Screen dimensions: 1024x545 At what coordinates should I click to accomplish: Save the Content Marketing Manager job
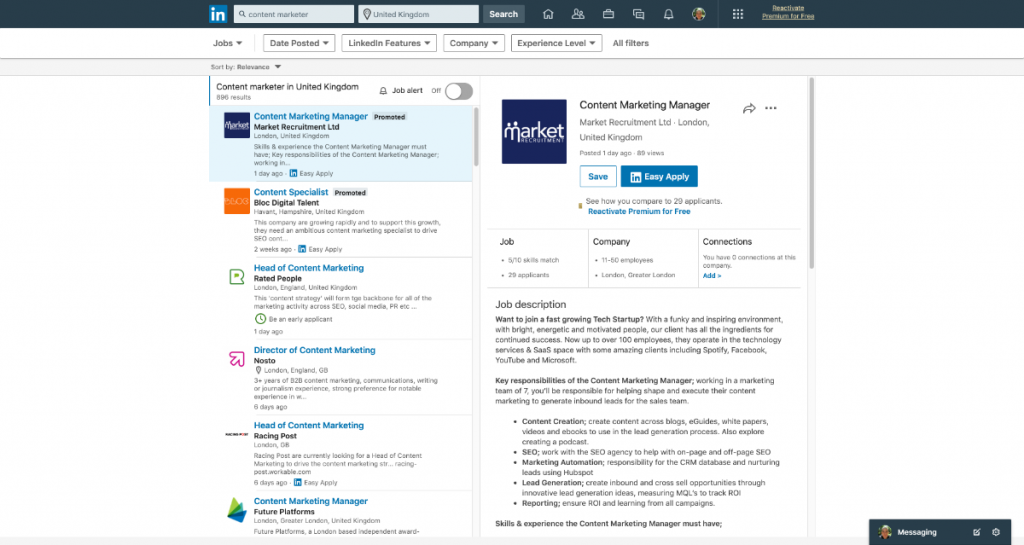tap(597, 176)
